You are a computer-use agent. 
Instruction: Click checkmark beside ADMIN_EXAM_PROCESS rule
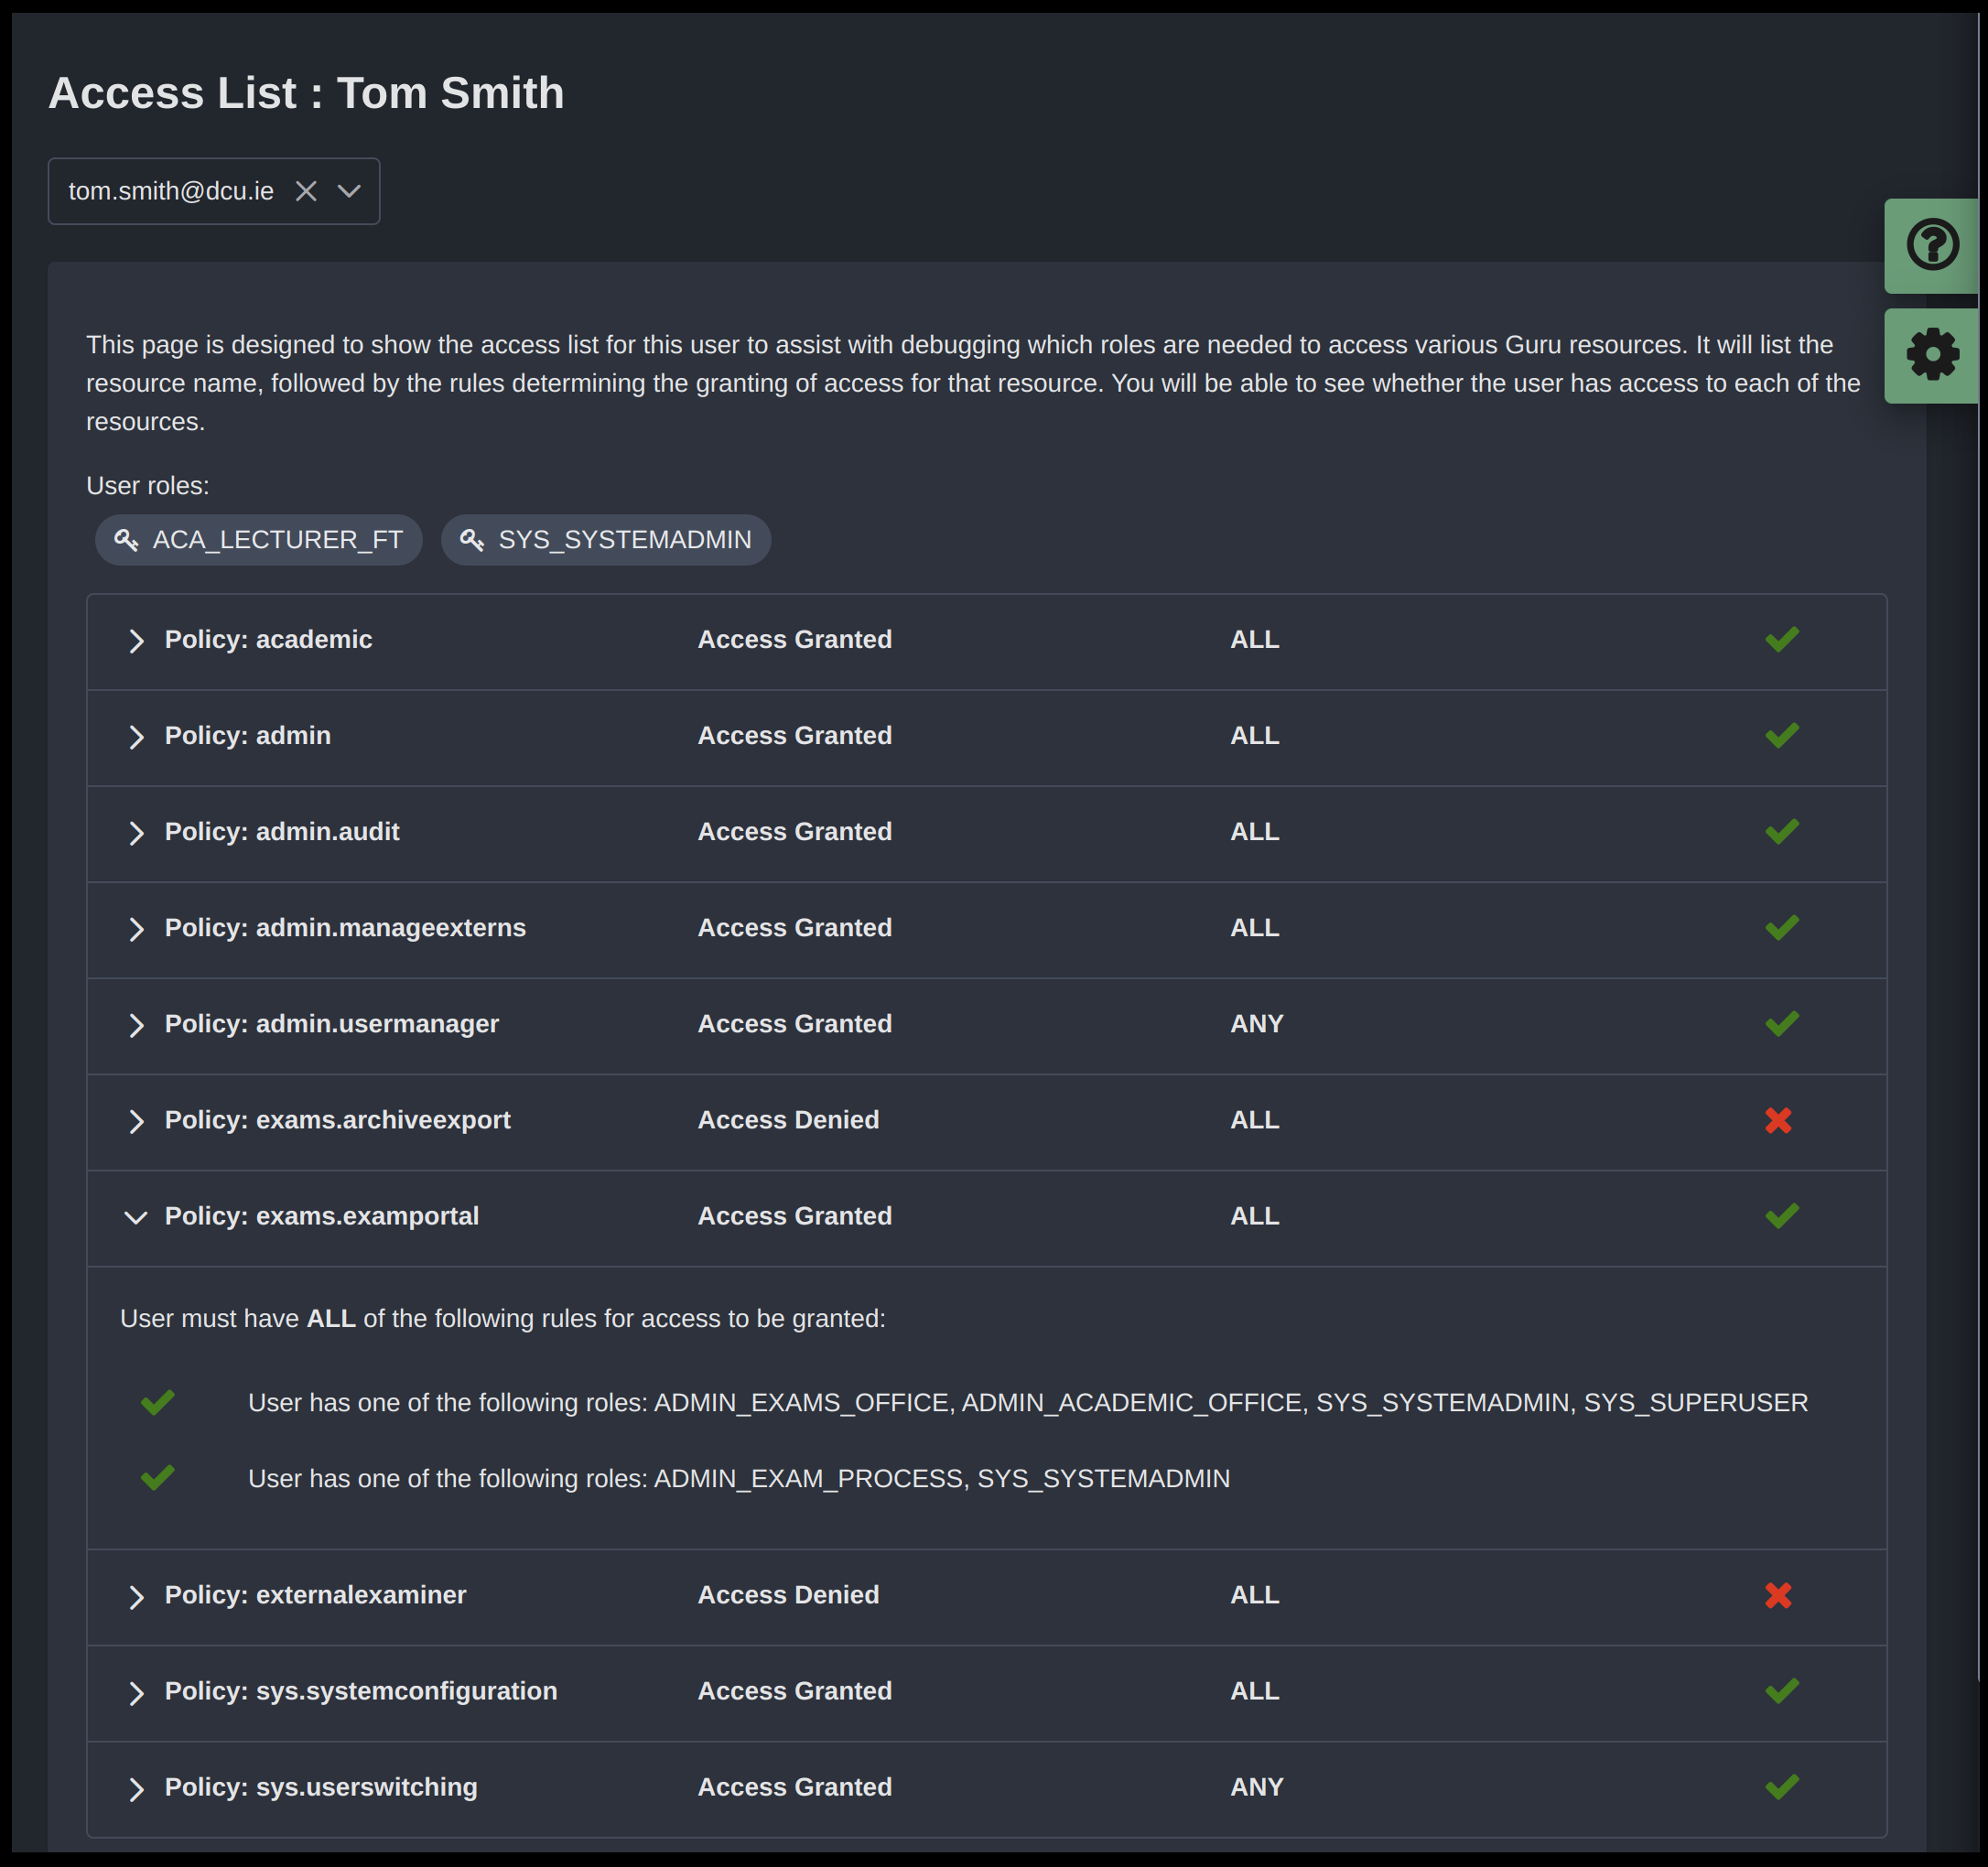point(158,1478)
